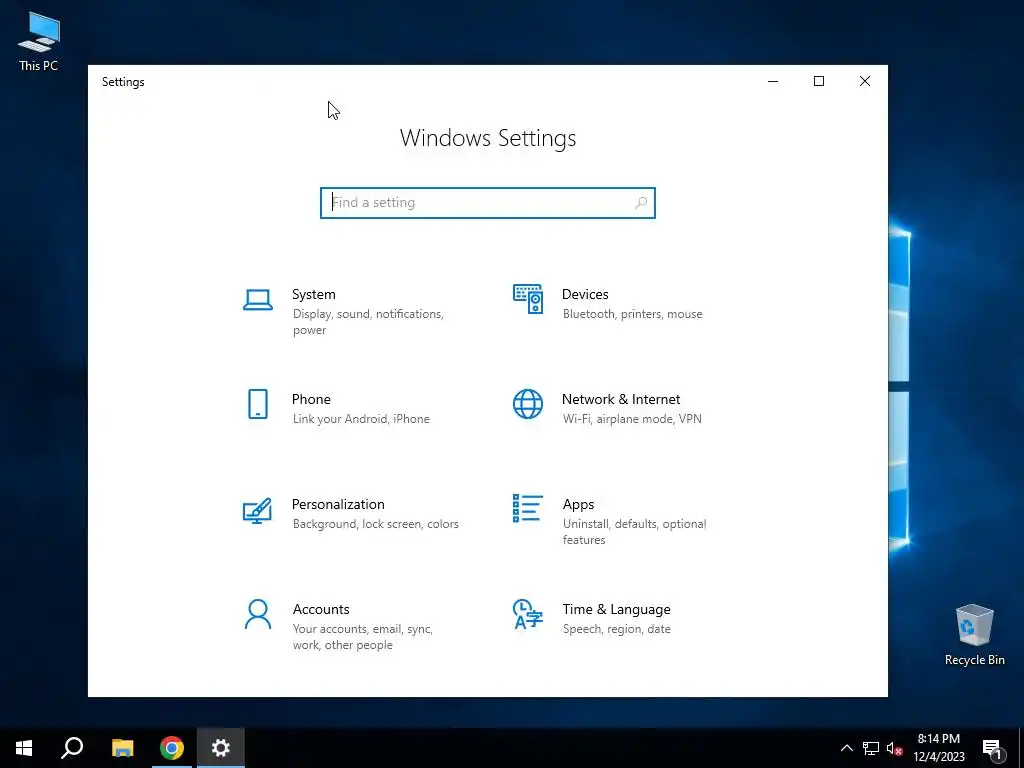Open the Devices settings heading

pos(585,295)
